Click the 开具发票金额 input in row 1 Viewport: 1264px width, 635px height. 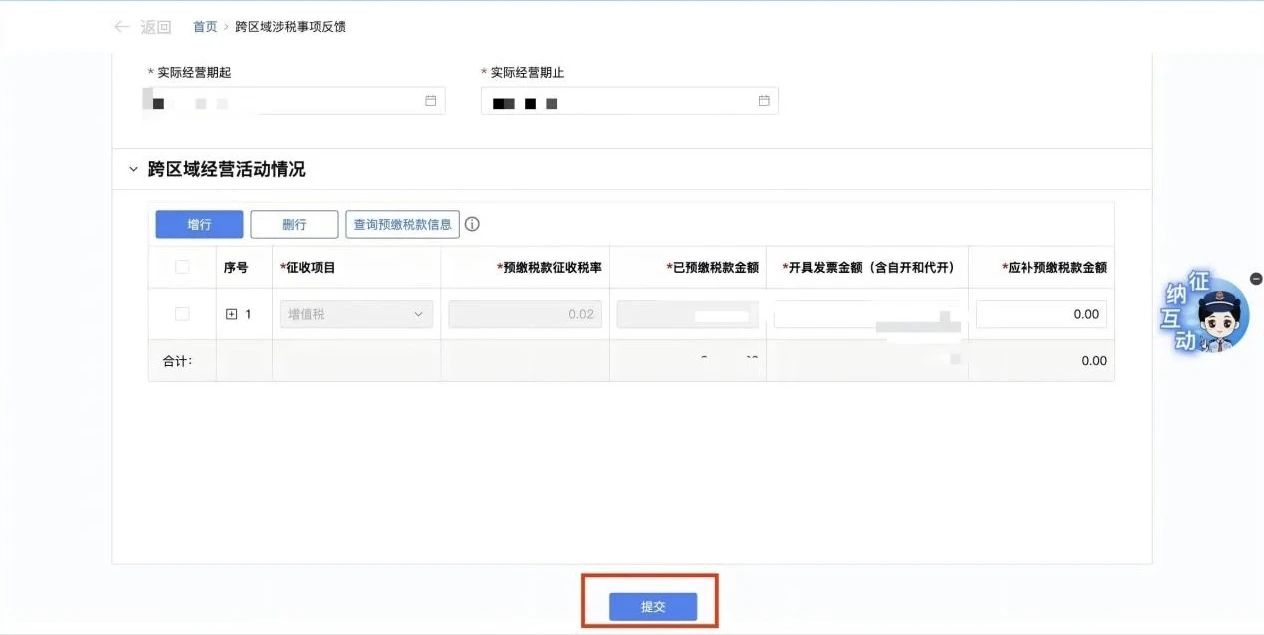[867, 314]
